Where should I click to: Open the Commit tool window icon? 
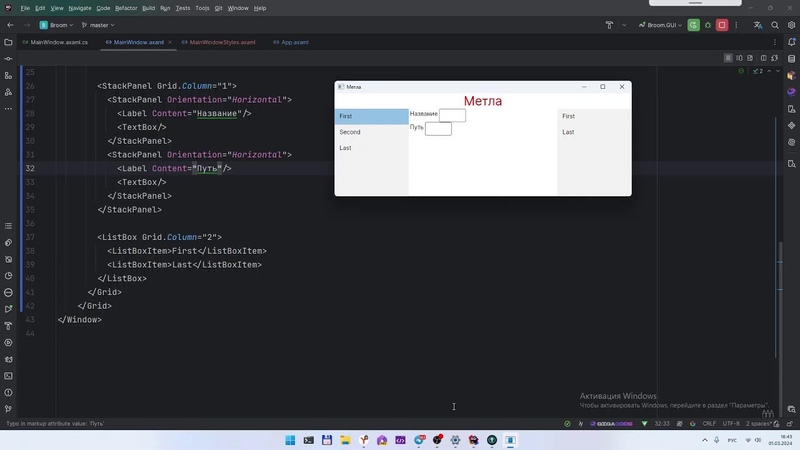[x=8, y=59]
